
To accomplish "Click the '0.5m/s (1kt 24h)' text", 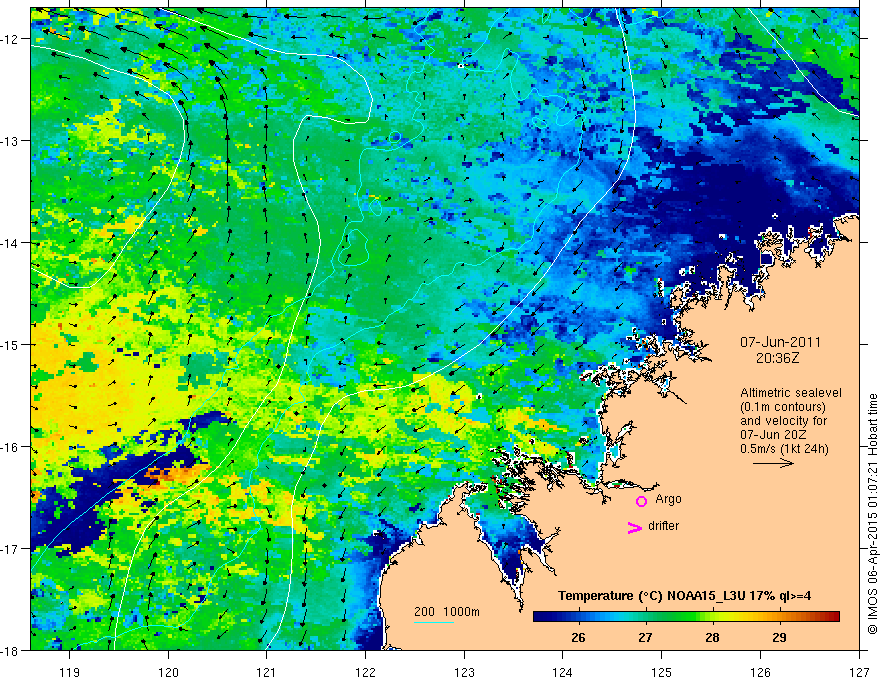I will 784,449.
